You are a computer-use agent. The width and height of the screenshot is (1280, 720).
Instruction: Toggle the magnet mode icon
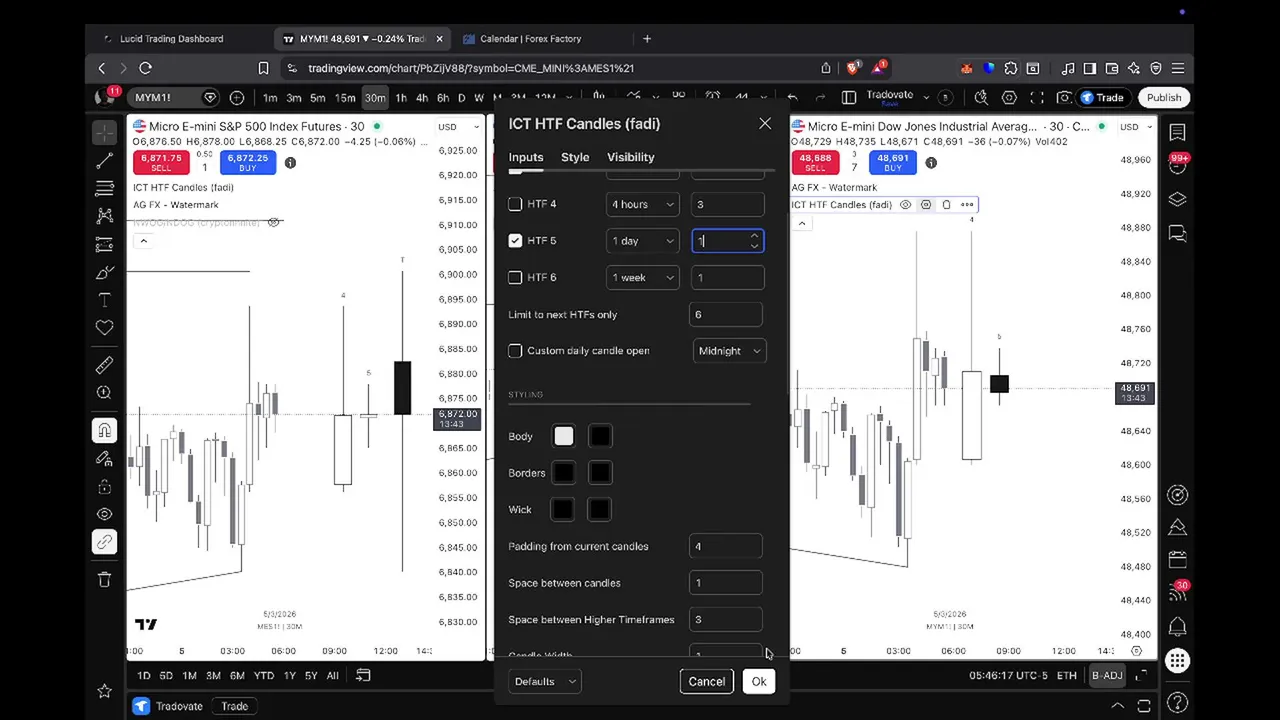point(104,430)
